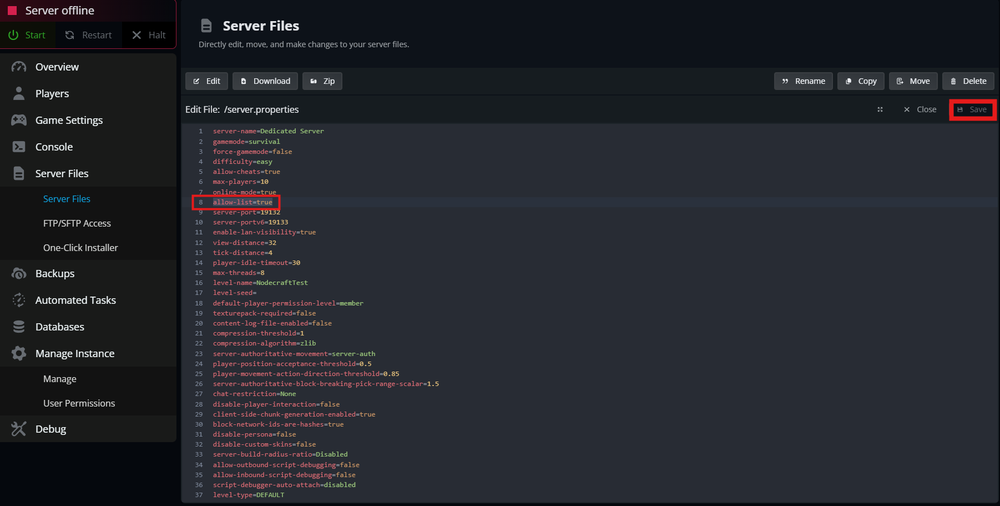This screenshot has width=1000, height=506.
Task: Open FTP/SFTP Access submenu item
Action: coord(77,224)
